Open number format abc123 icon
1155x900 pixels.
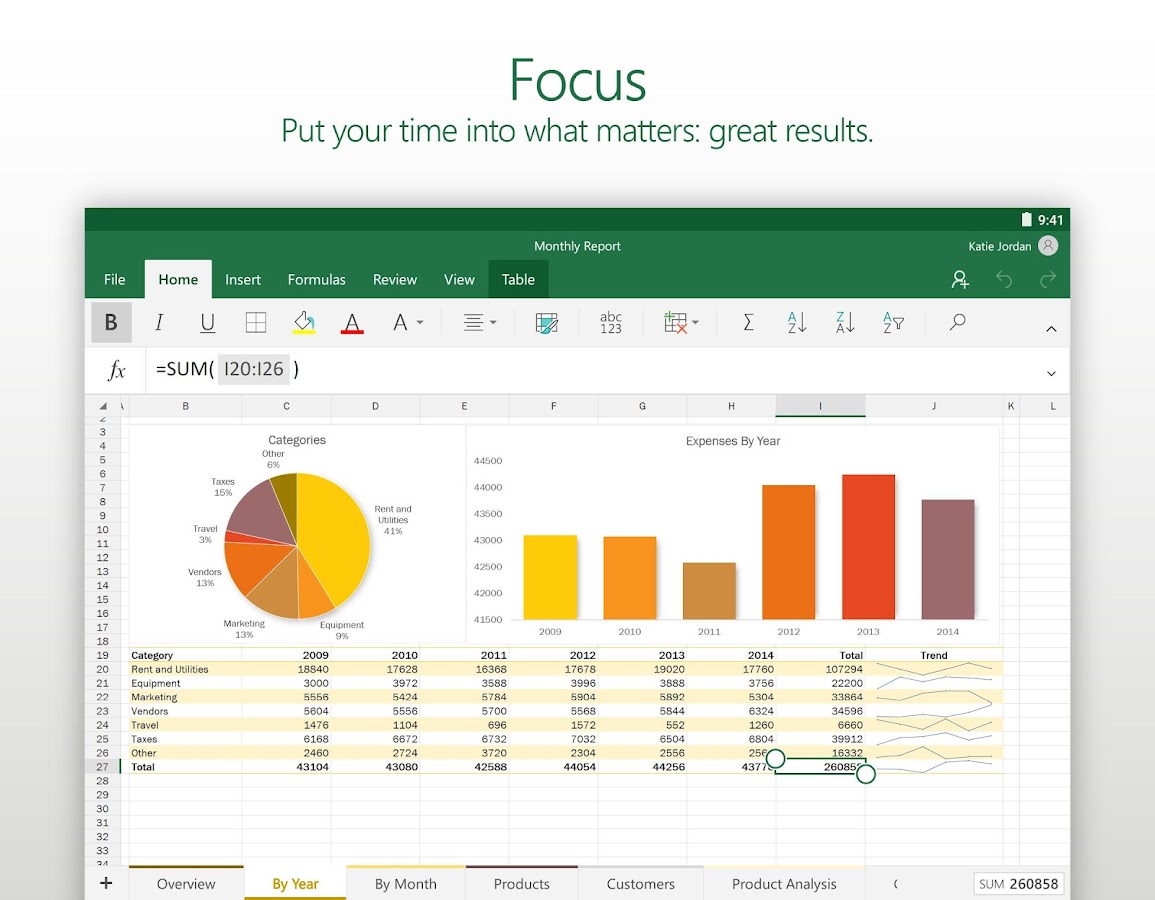pyautogui.click(x=611, y=323)
